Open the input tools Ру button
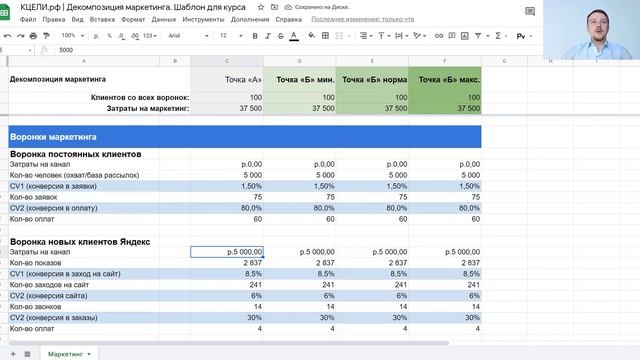The width and height of the screenshot is (640, 360). click(x=521, y=36)
